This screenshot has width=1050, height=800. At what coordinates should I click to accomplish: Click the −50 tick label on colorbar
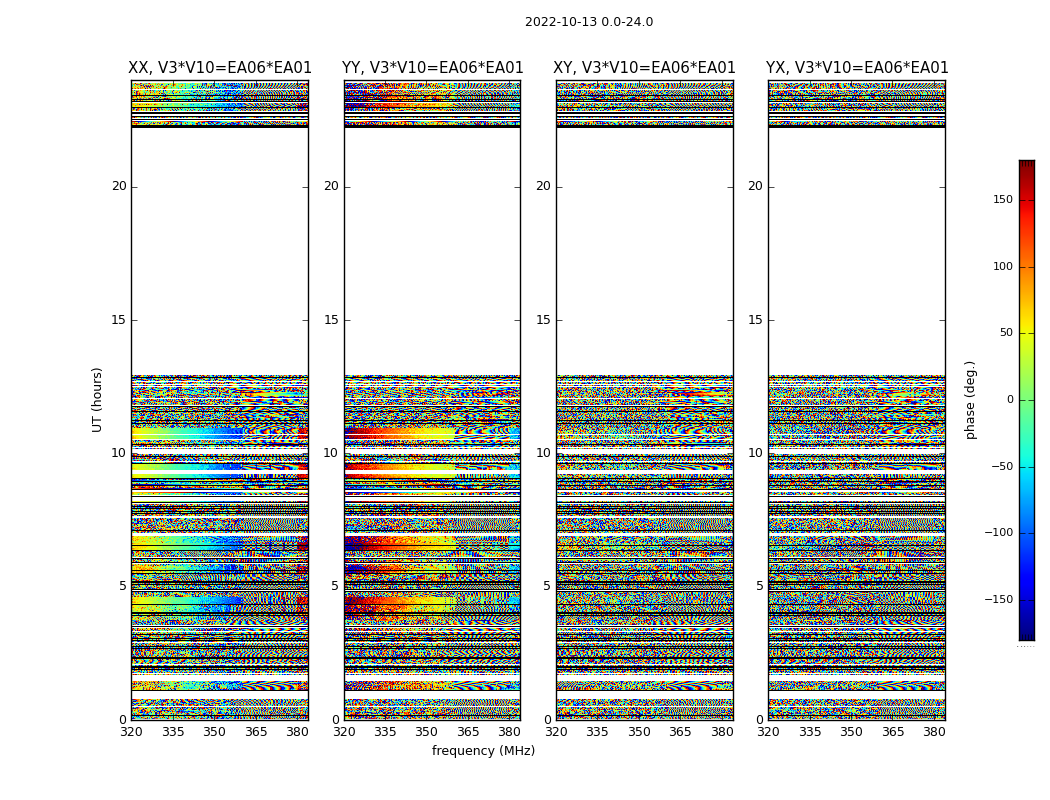(1001, 466)
